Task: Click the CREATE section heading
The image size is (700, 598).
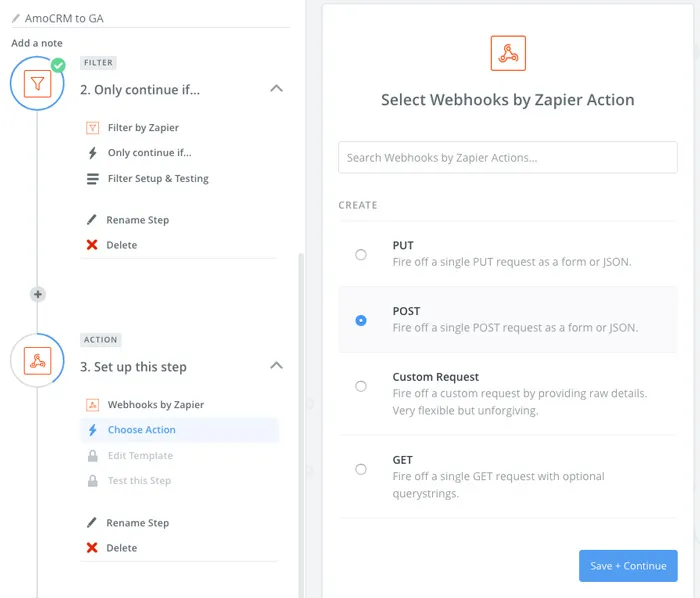Action: coord(358,205)
